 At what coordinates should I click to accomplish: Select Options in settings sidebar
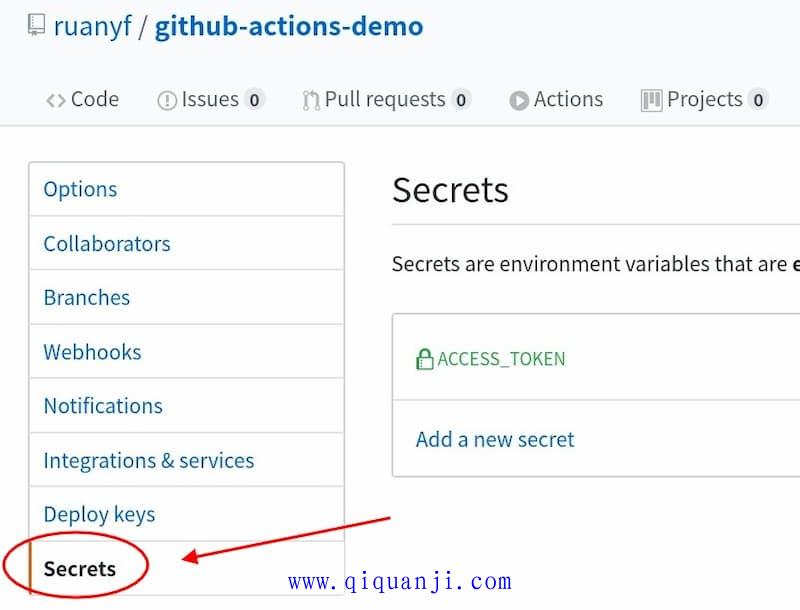pos(187,189)
